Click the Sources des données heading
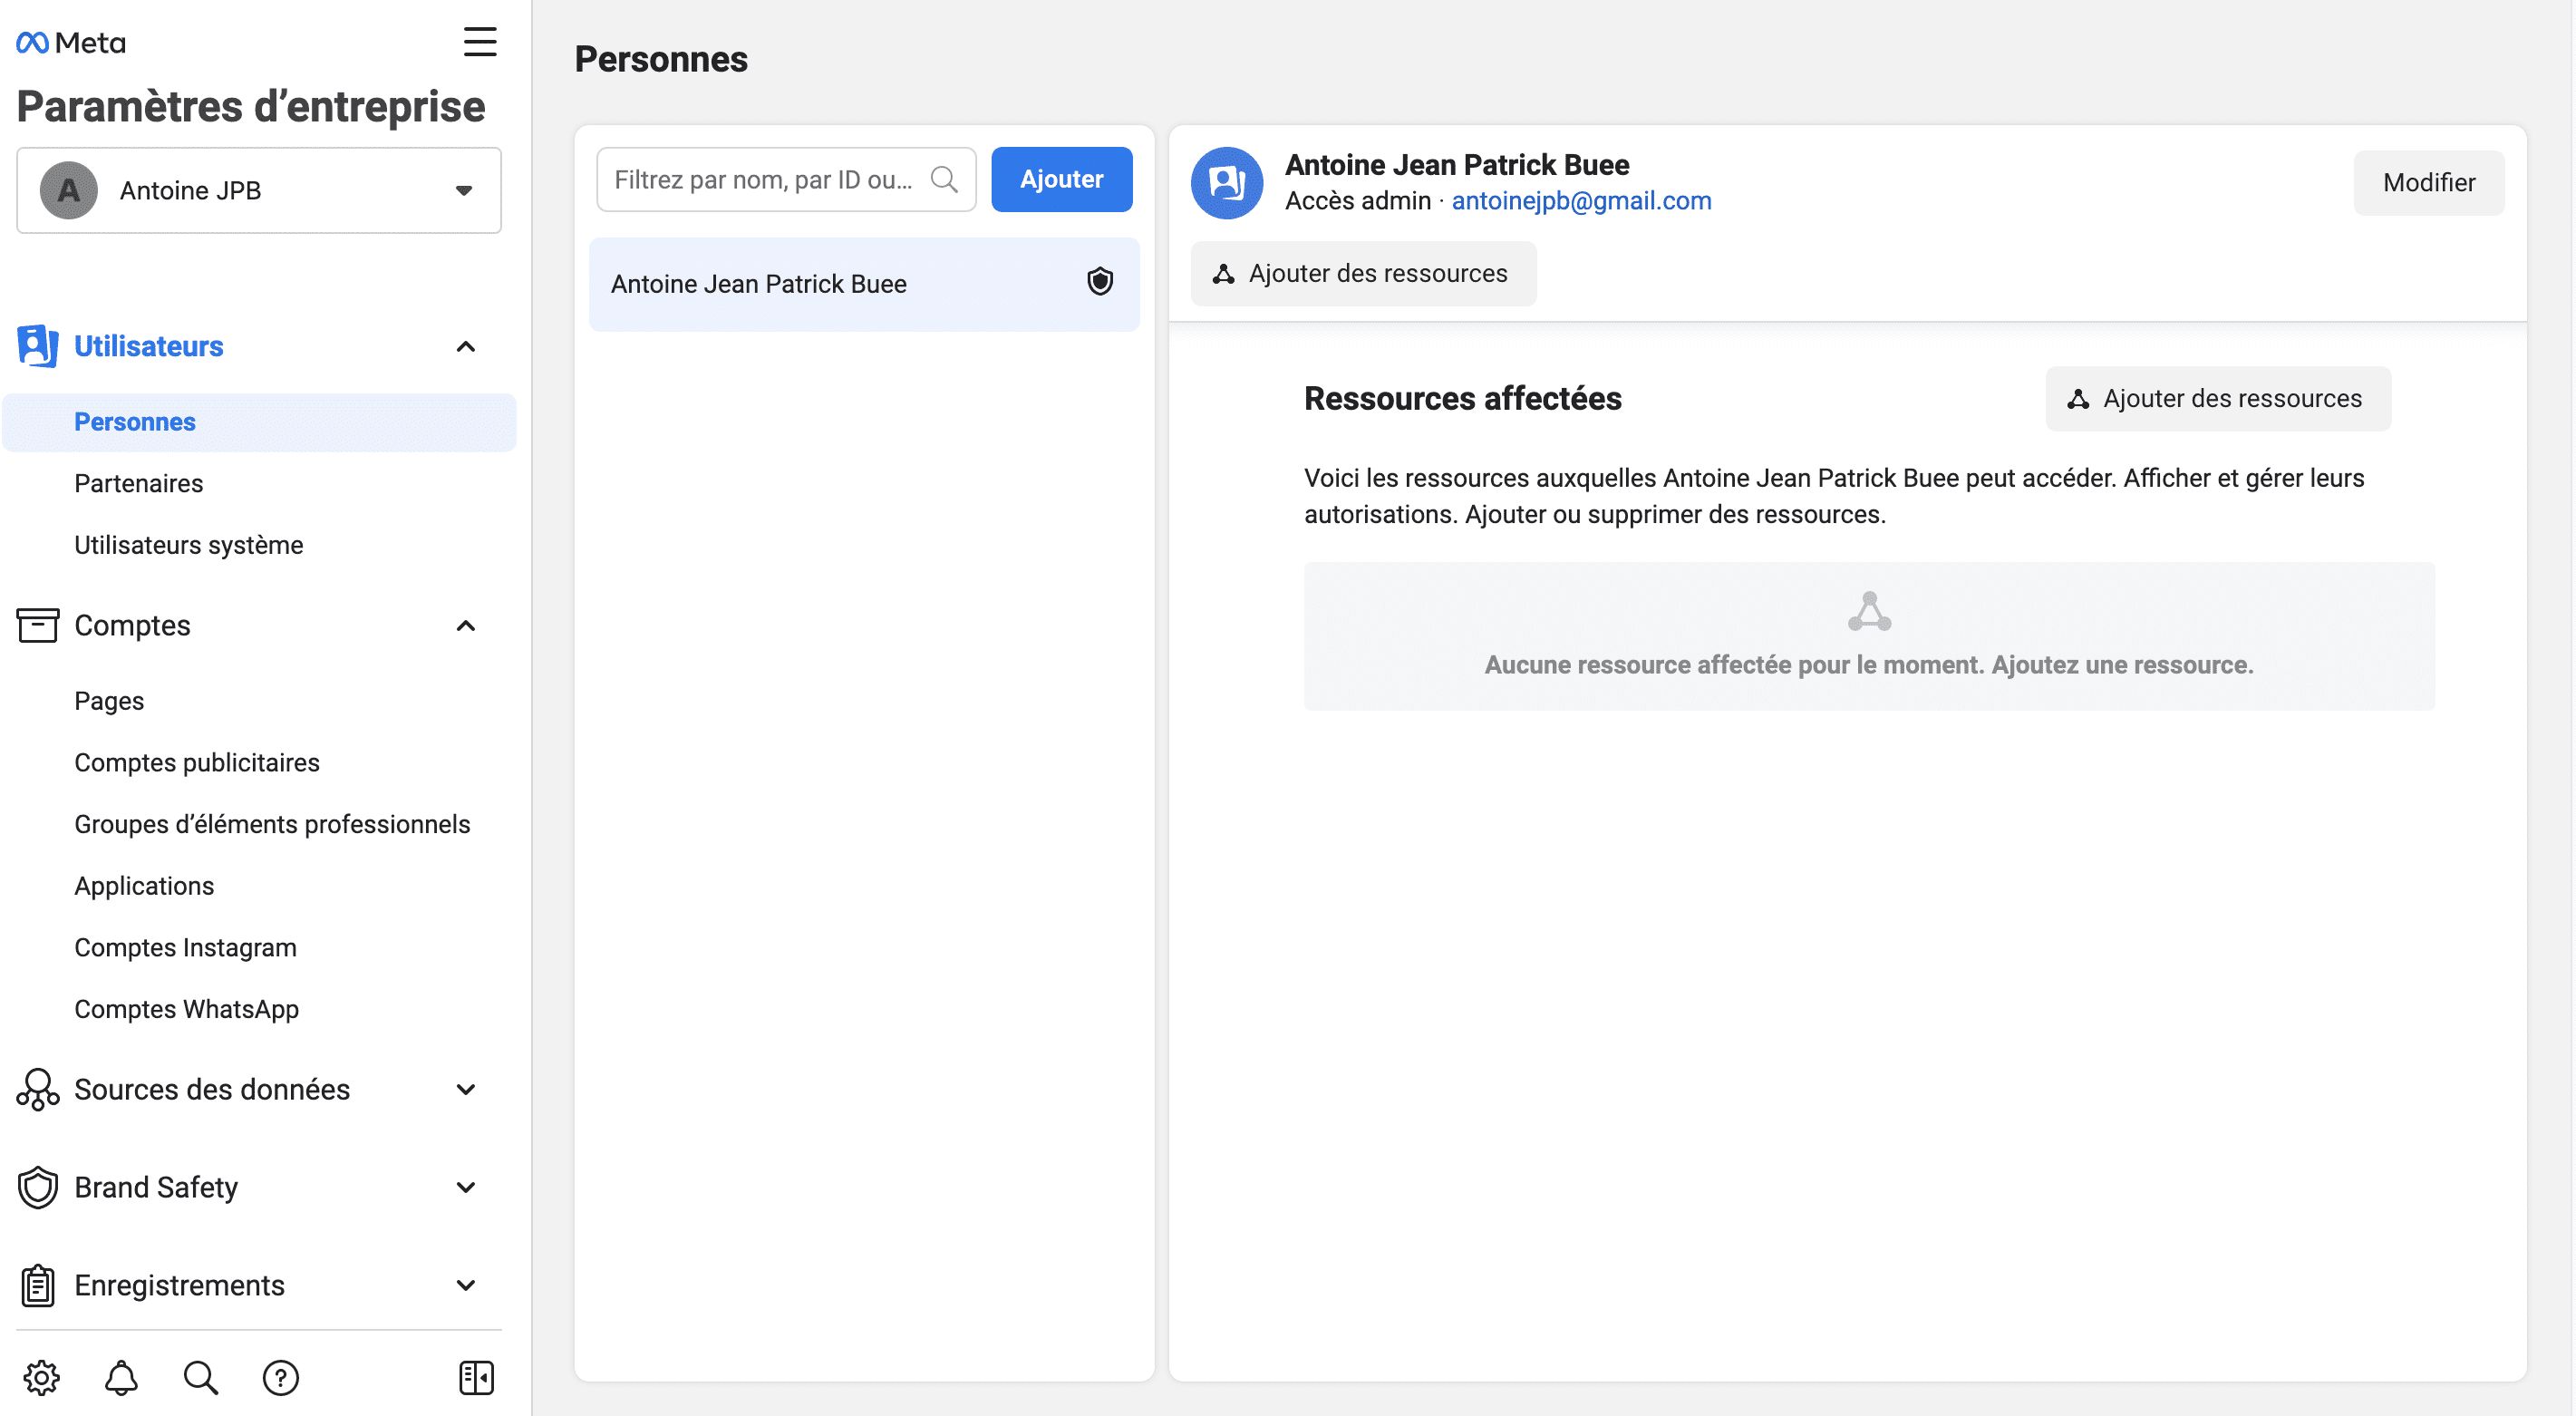This screenshot has height=1416, width=2576. pos(212,1089)
